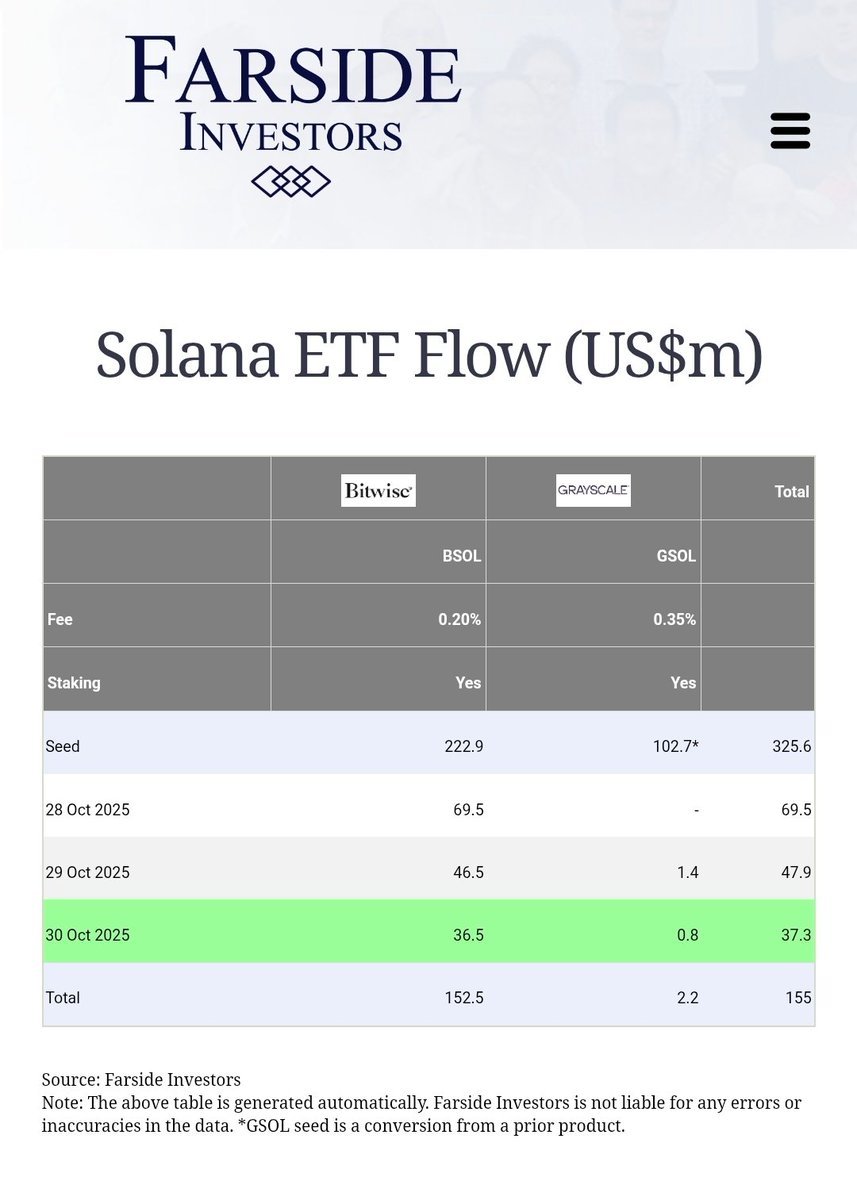Click the grand total value 155
Viewport: 857px width, 1200px height.
click(x=798, y=998)
